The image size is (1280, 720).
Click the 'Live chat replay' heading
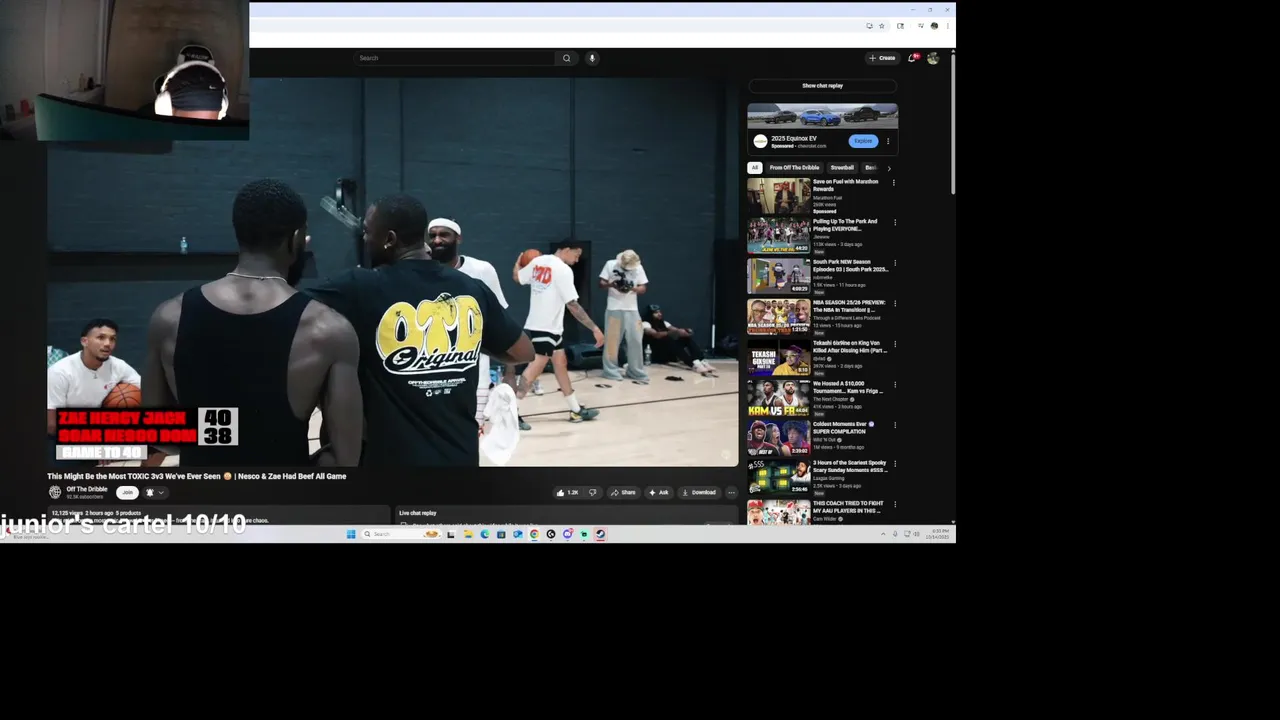(x=418, y=513)
